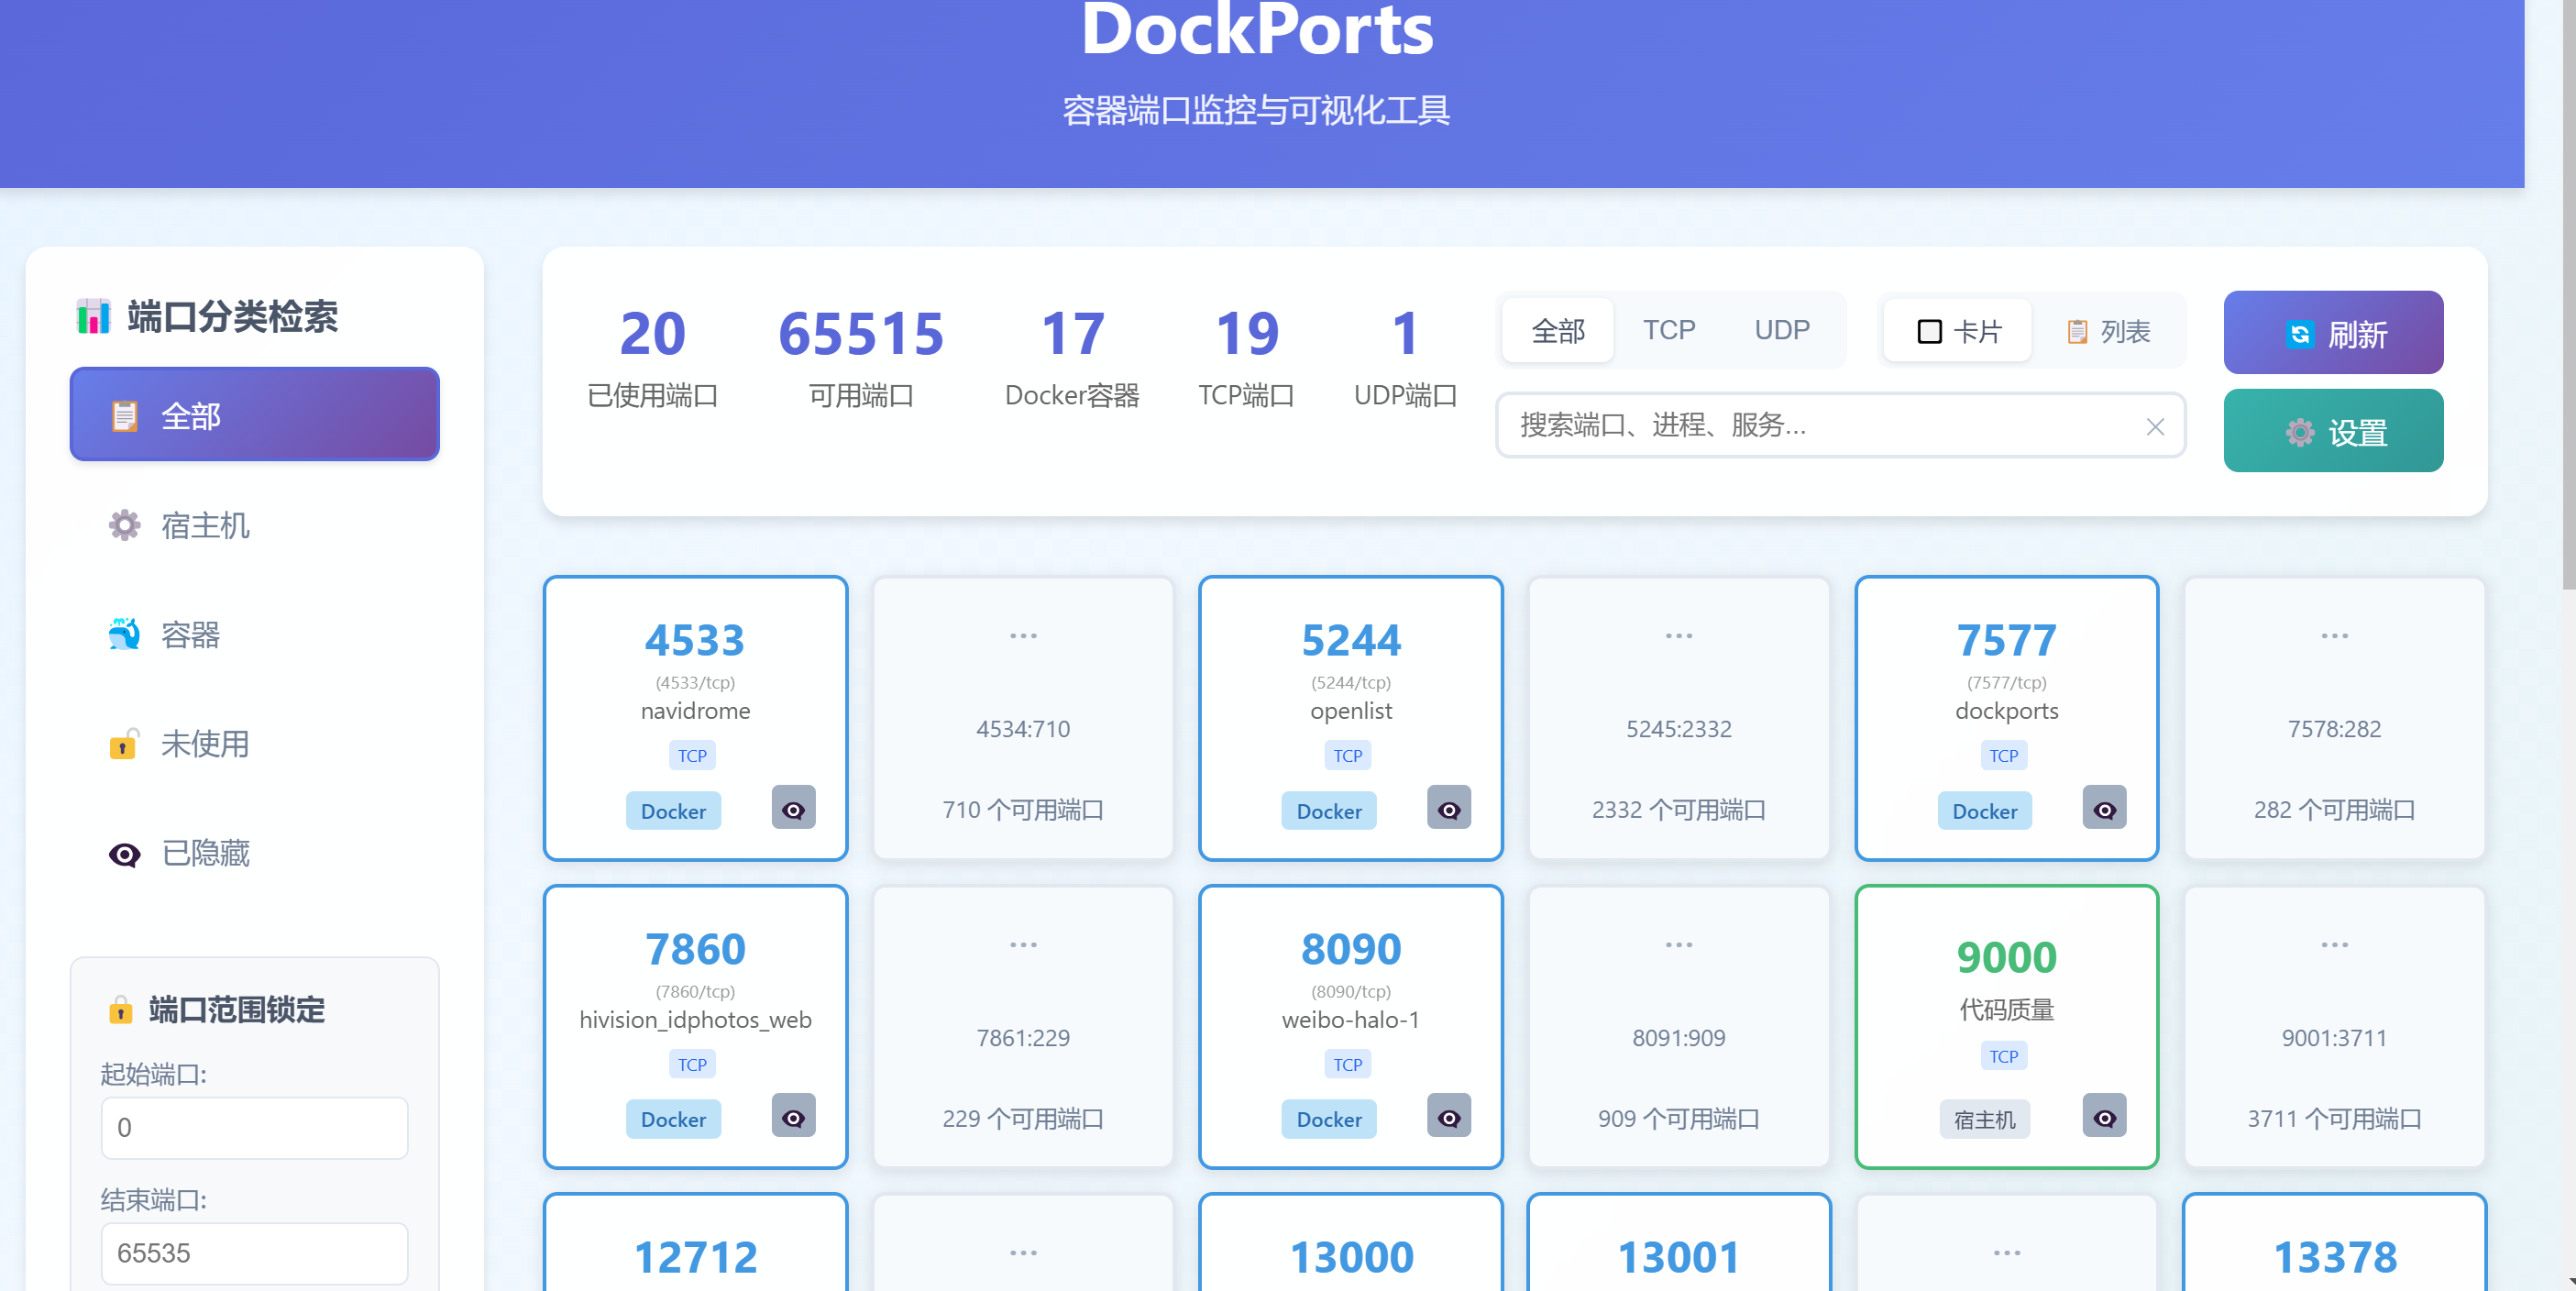This screenshot has width=2576, height=1291.
Task: Click Docker badge on port 4533 card
Action: pyautogui.click(x=673, y=811)
